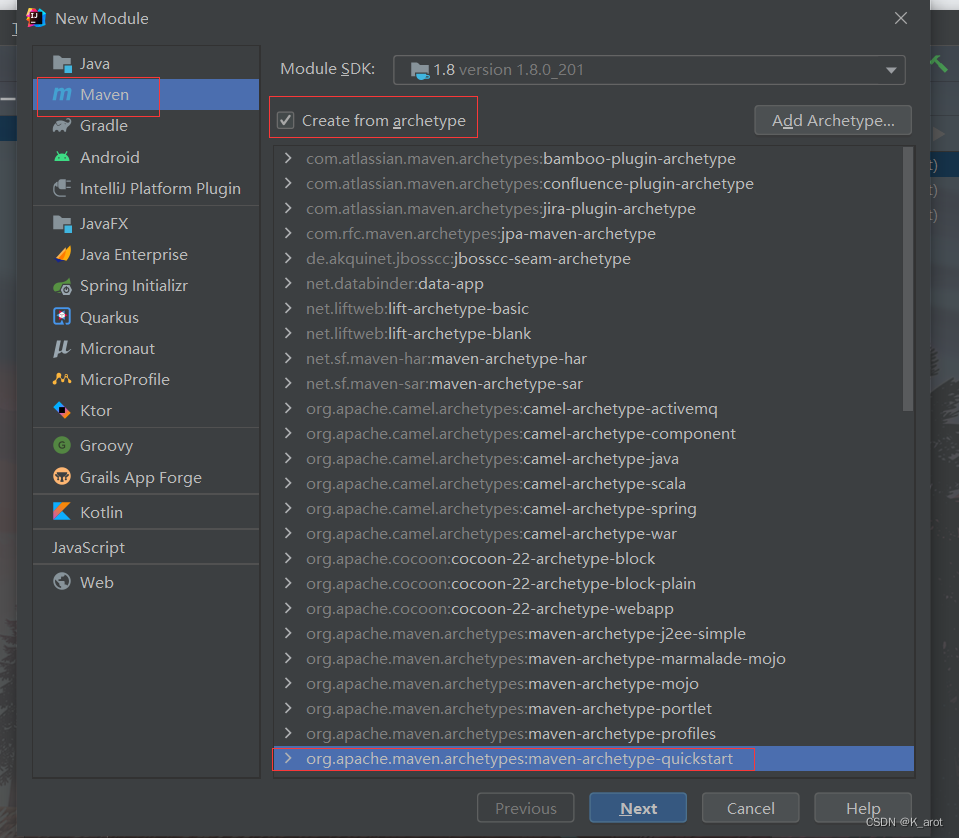Click the Ktor icon
This screenshot has width=959, height=838.
62,410
